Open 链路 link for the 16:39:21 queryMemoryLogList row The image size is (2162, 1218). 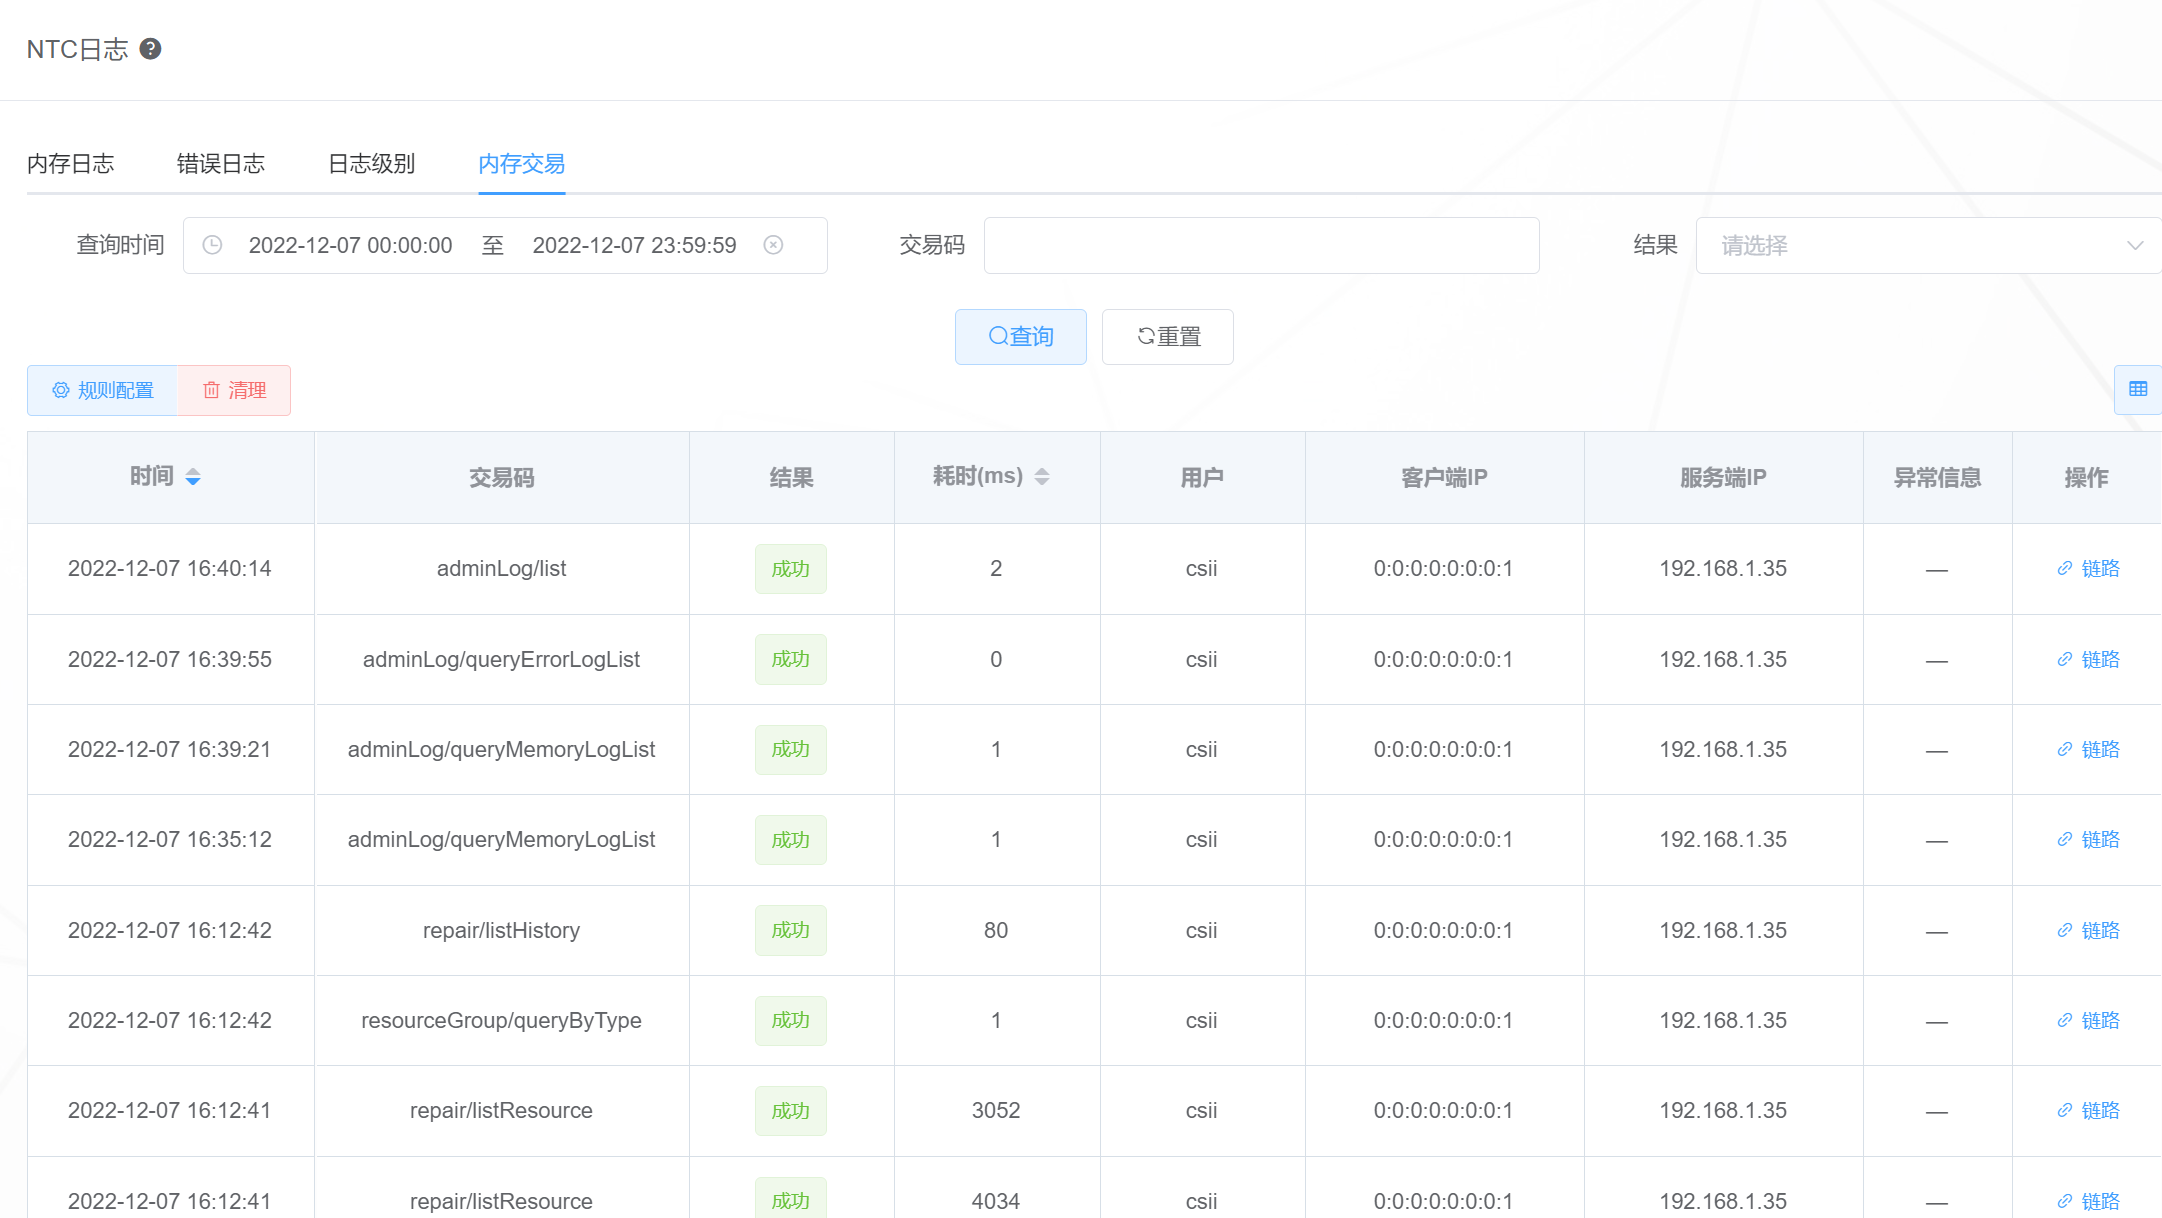pyautogui.click(x=2088, y=750)
